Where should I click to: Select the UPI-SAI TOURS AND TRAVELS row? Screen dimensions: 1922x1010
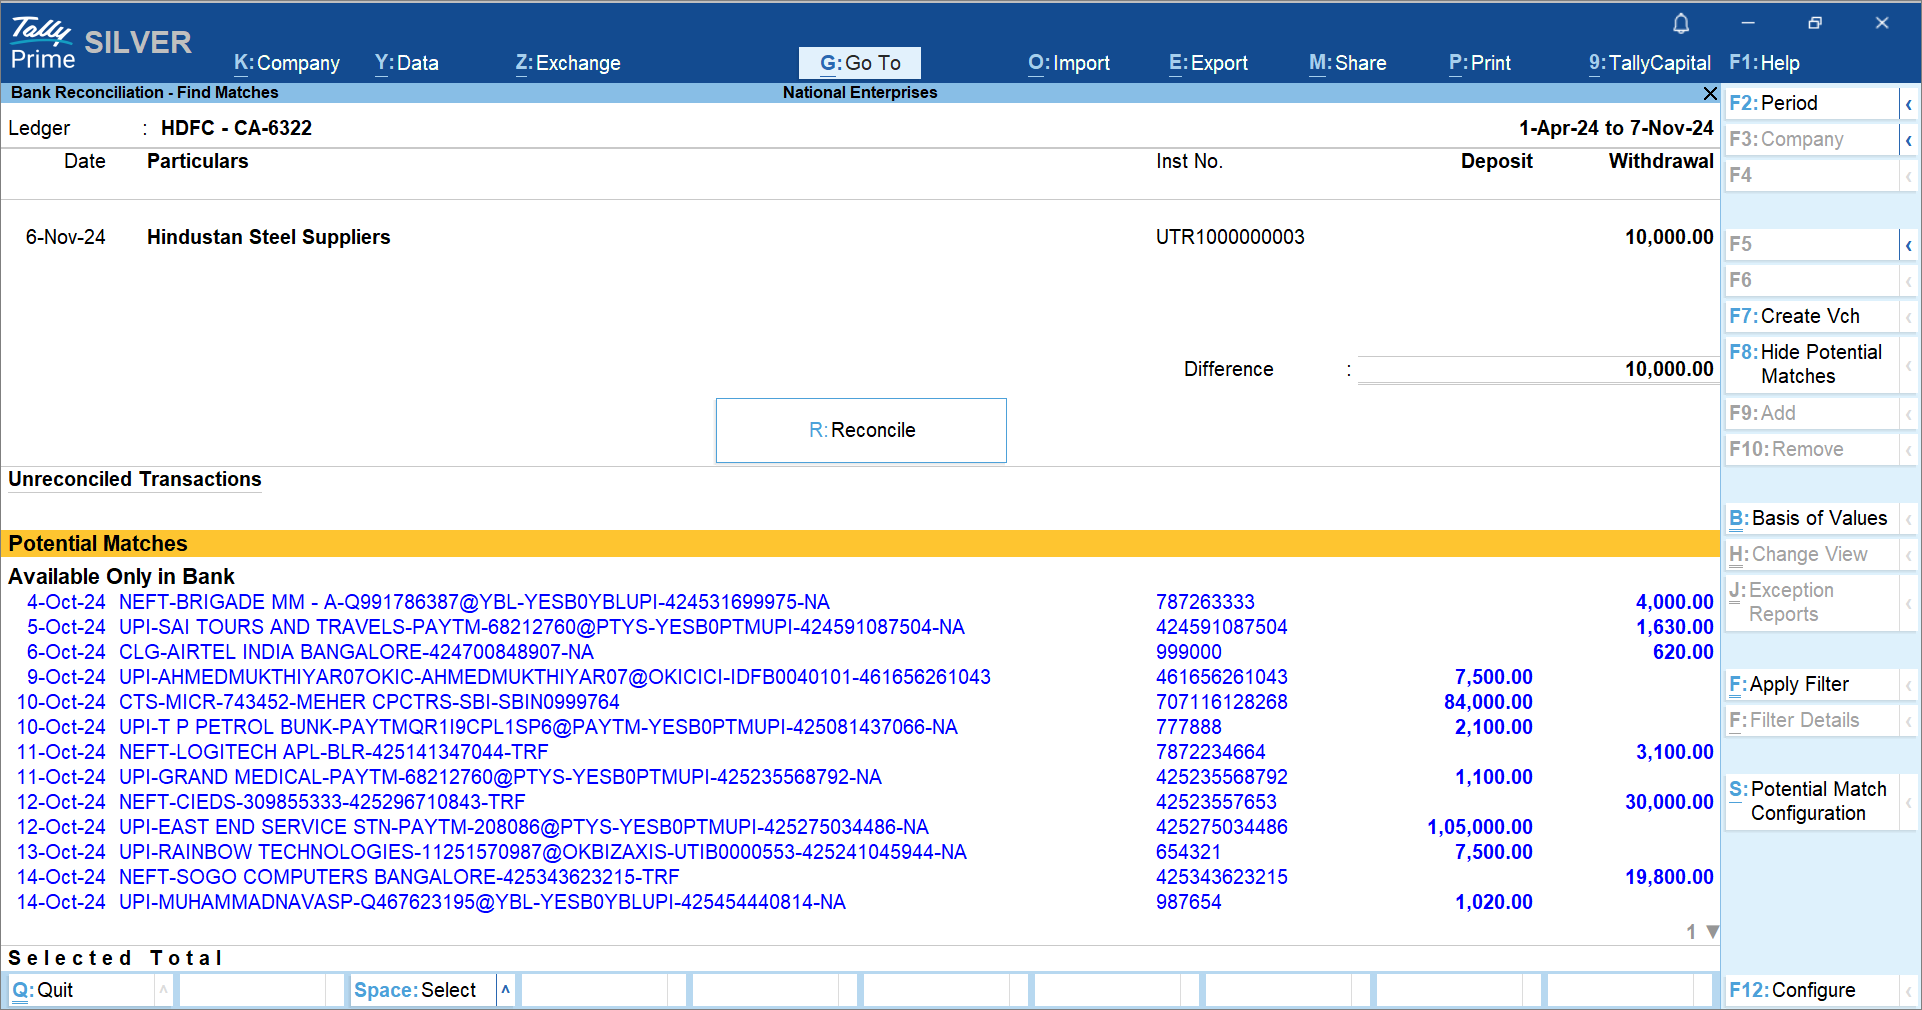pos(860,627)
